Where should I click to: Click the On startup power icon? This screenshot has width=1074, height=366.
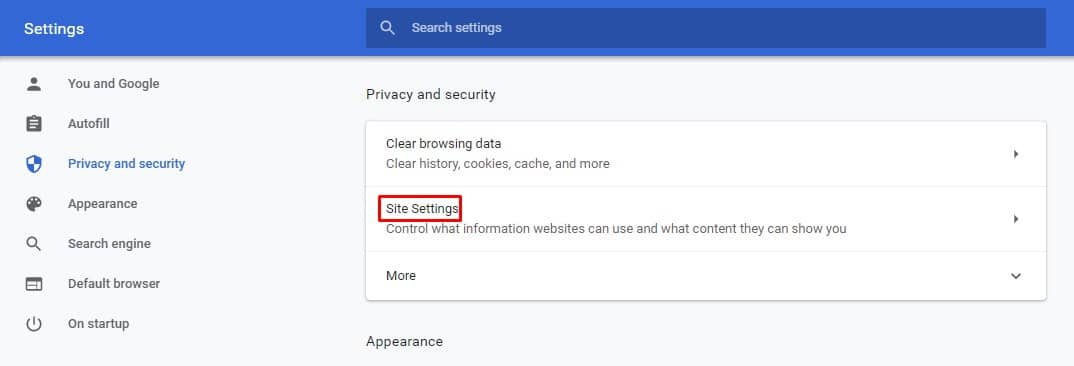click(34, 324)
